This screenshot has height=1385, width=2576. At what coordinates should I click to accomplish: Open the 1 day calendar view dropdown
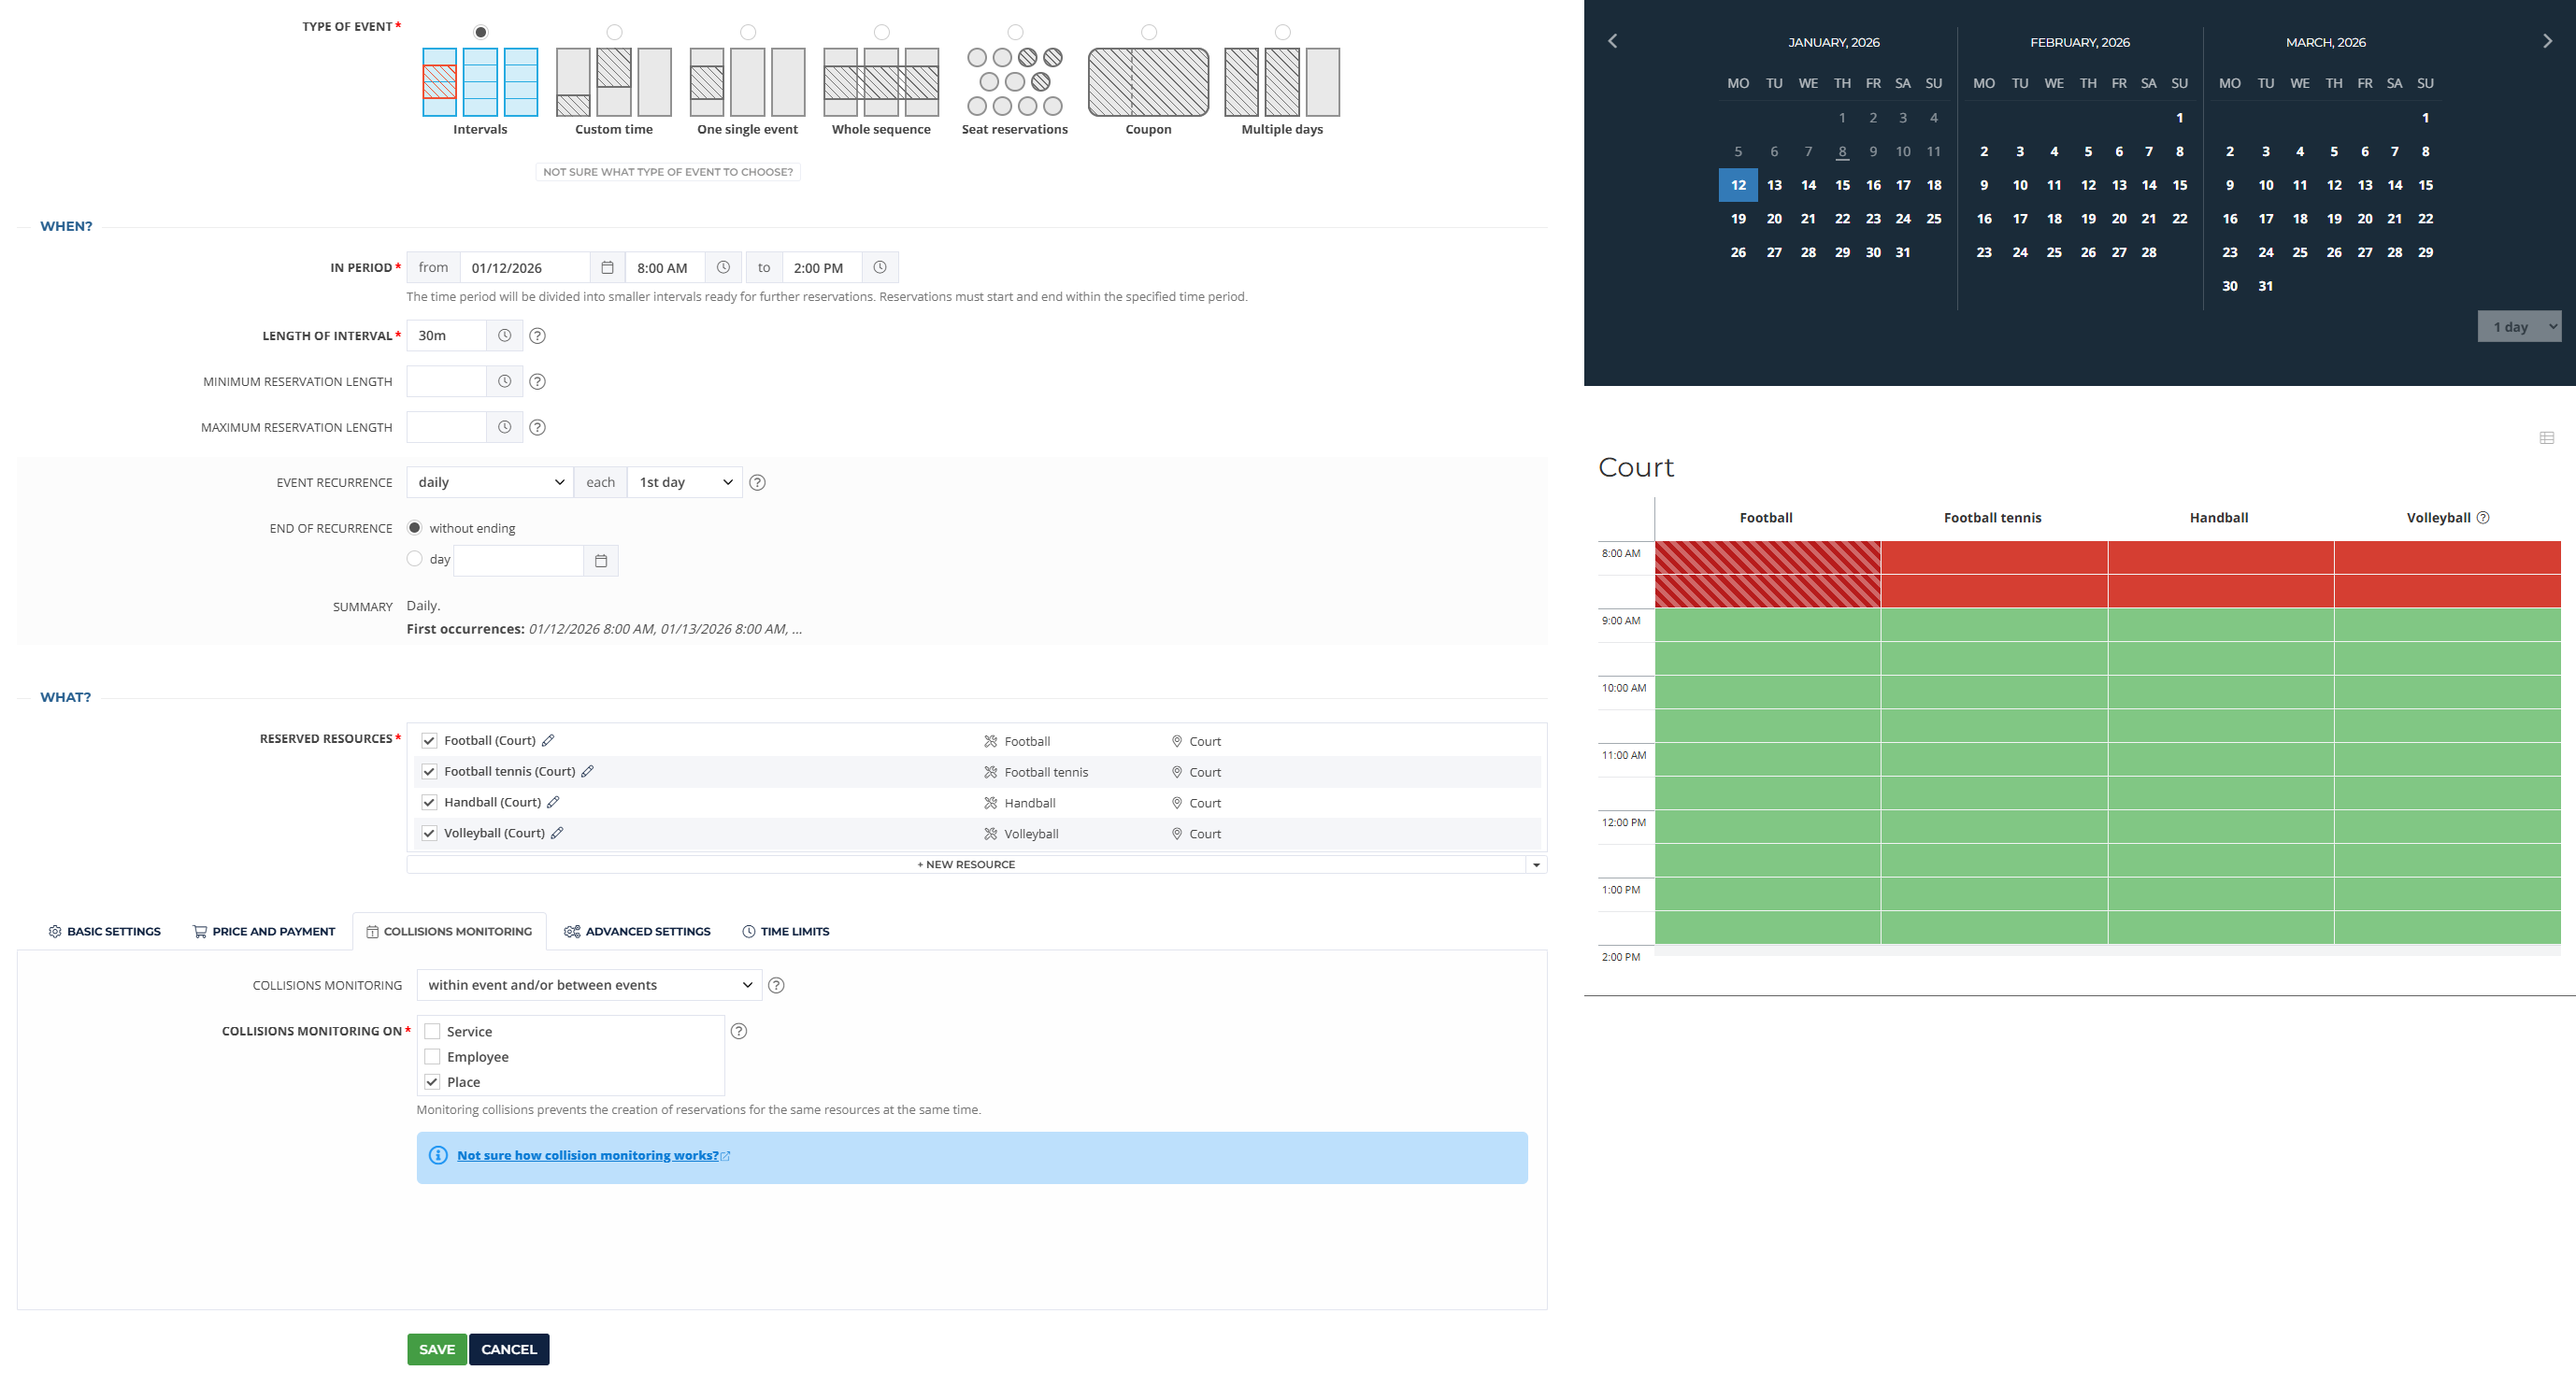2518,327
